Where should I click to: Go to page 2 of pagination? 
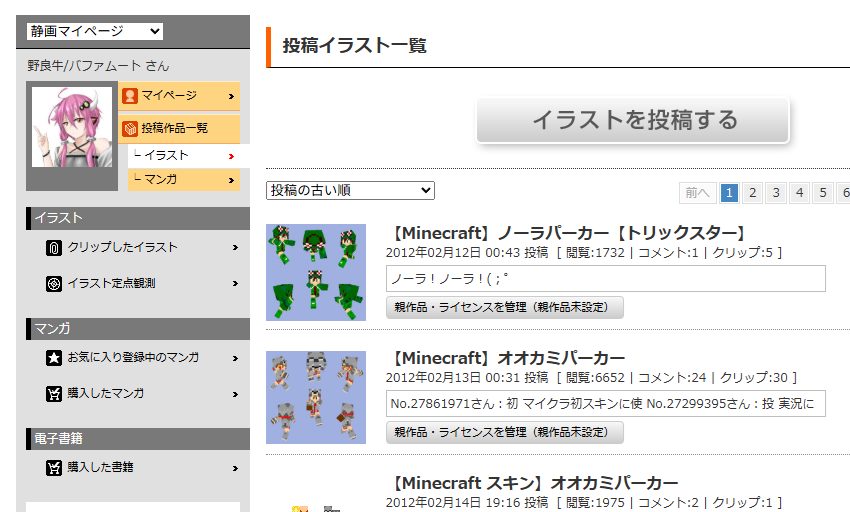tap(752, 193)
